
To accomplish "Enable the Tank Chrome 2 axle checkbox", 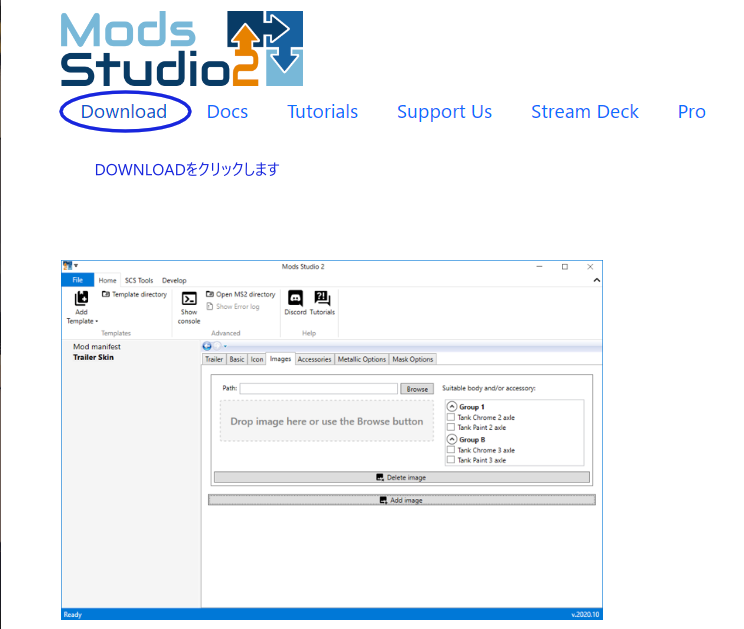I will (x=451, y=417).
